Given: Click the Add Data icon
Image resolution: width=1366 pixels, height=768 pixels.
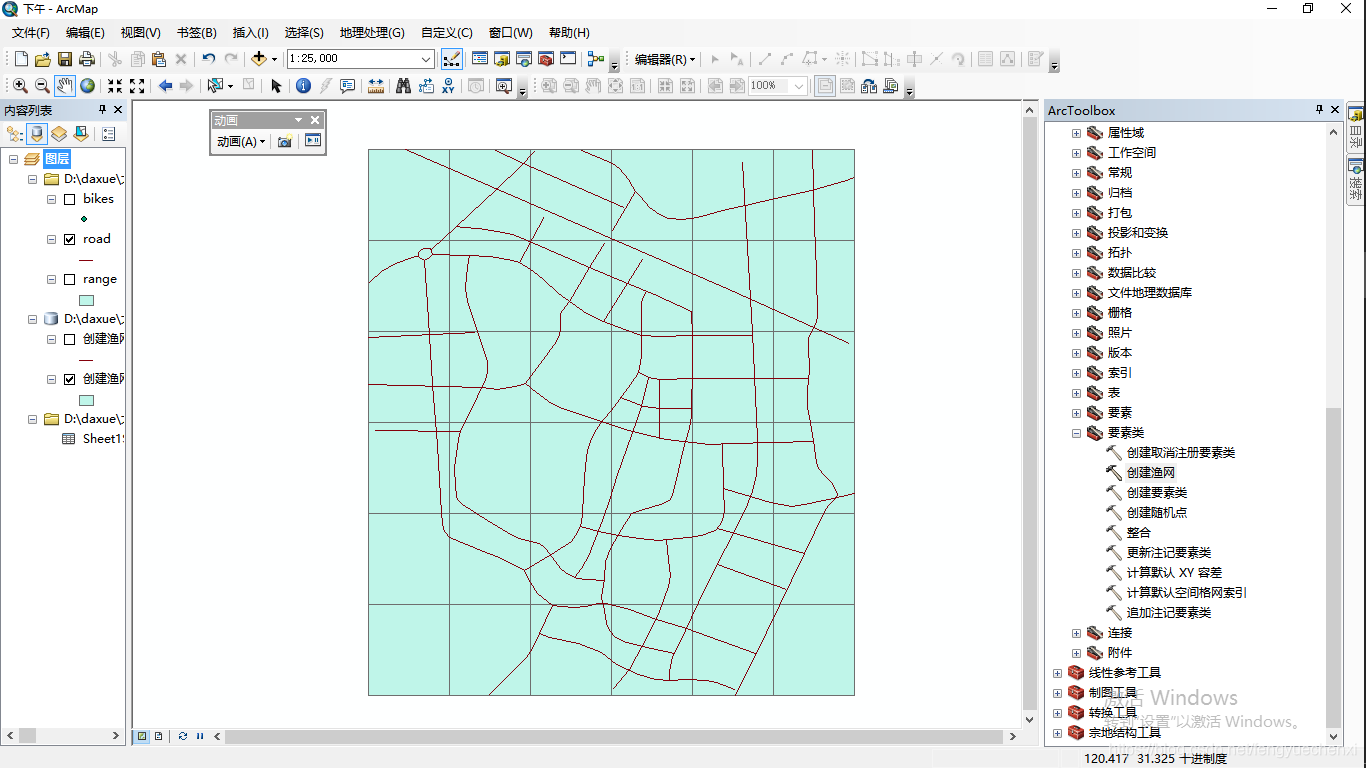Looking at the screenshot, I should (258, 59).
